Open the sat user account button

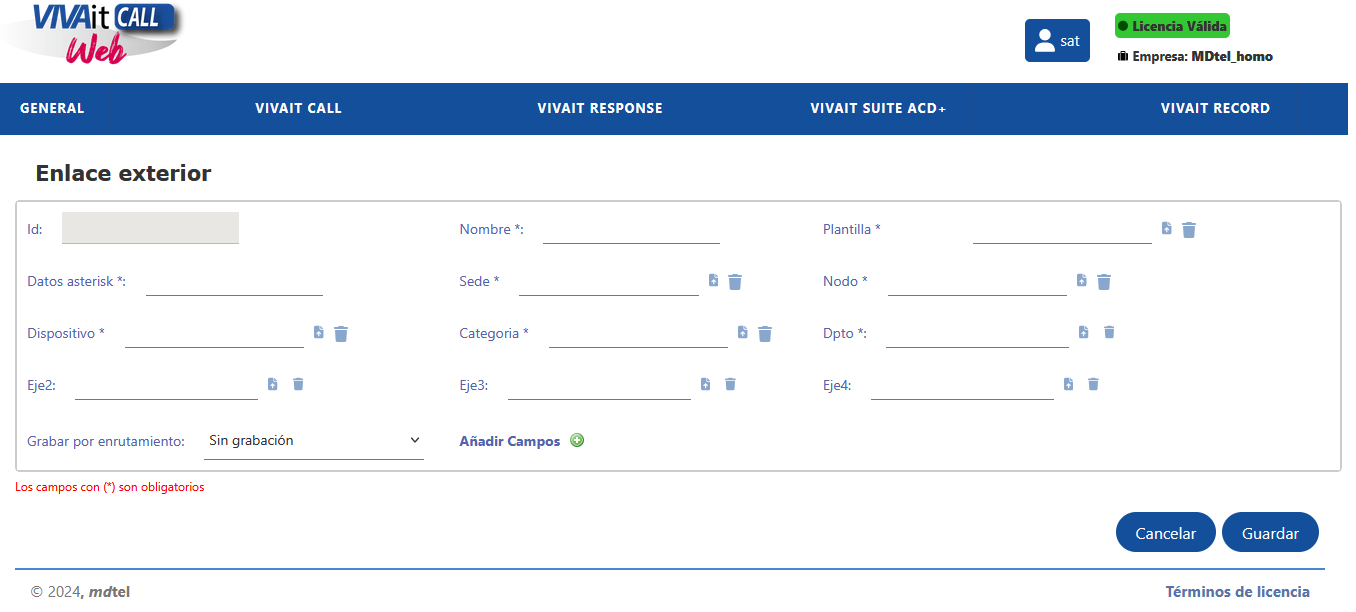click(1057, 41)
